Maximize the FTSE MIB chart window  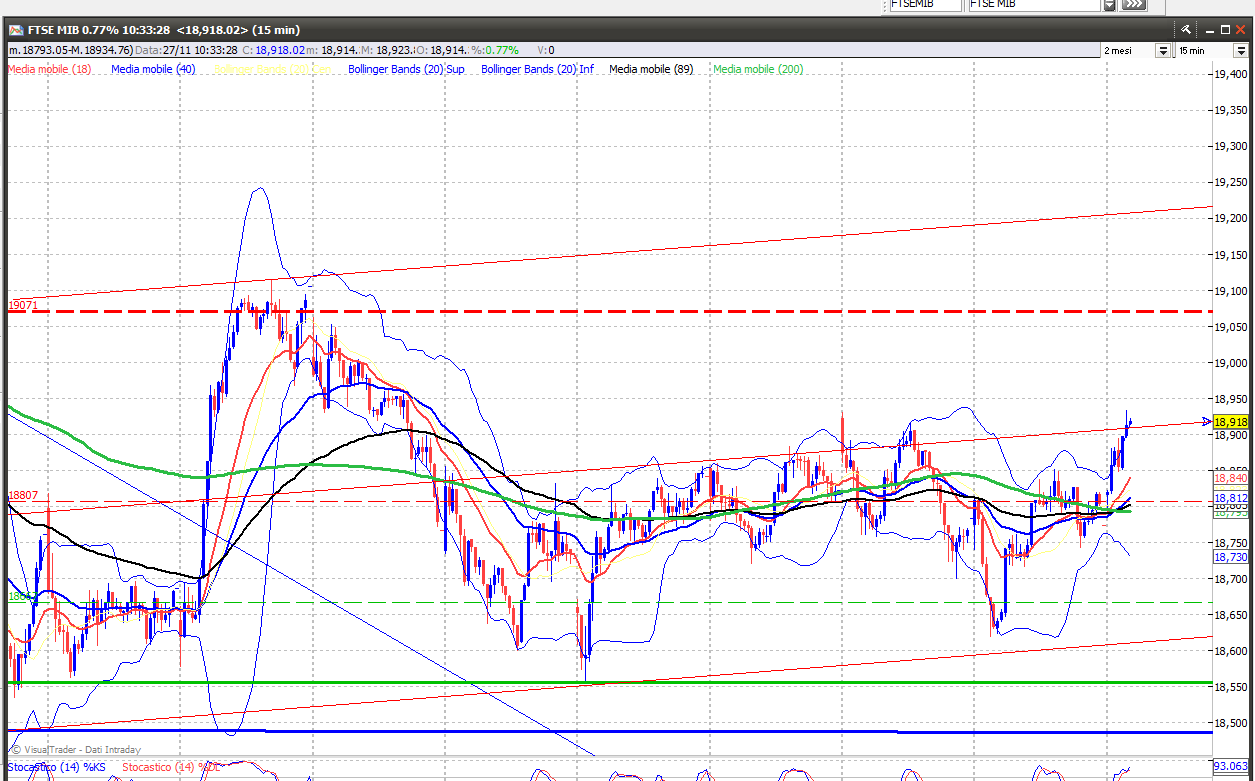tap(1226, 30)
